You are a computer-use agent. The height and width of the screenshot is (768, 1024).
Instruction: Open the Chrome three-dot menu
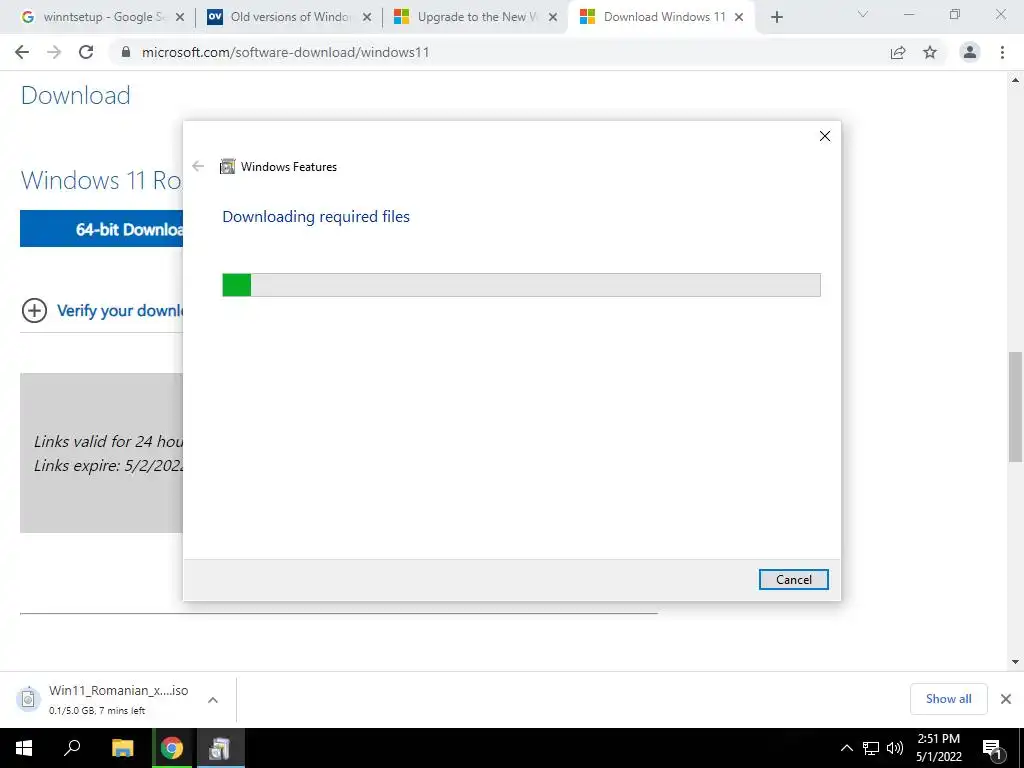pos(1002,52)
